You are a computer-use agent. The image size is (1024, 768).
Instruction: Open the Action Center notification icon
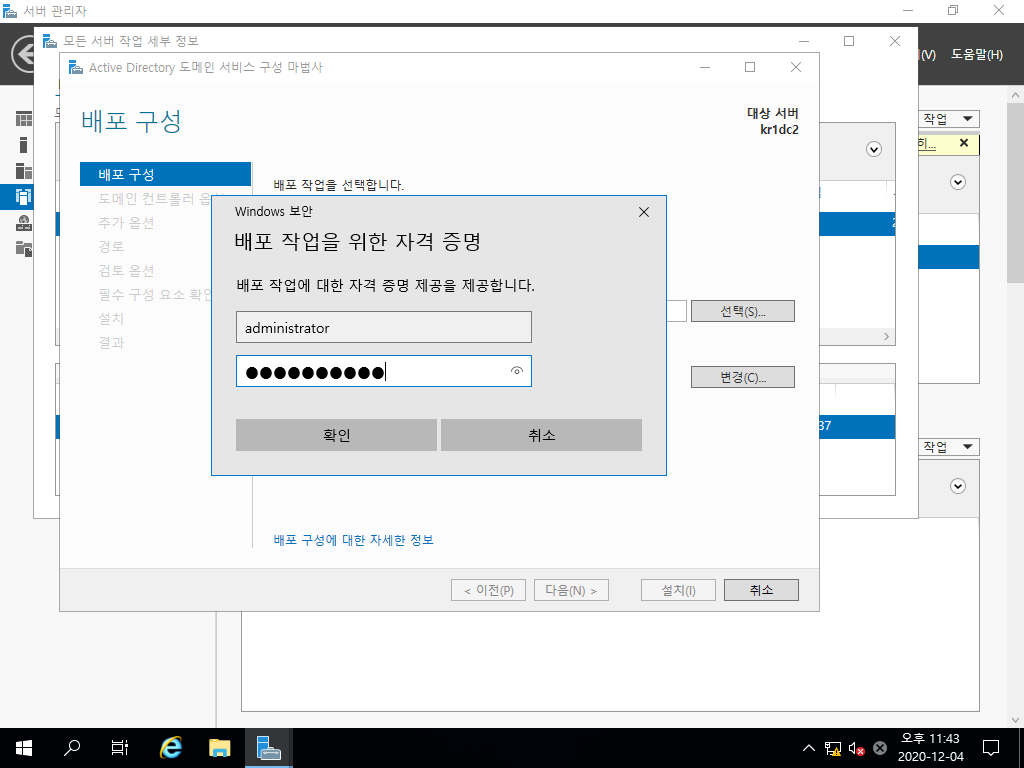pos(991,748)
